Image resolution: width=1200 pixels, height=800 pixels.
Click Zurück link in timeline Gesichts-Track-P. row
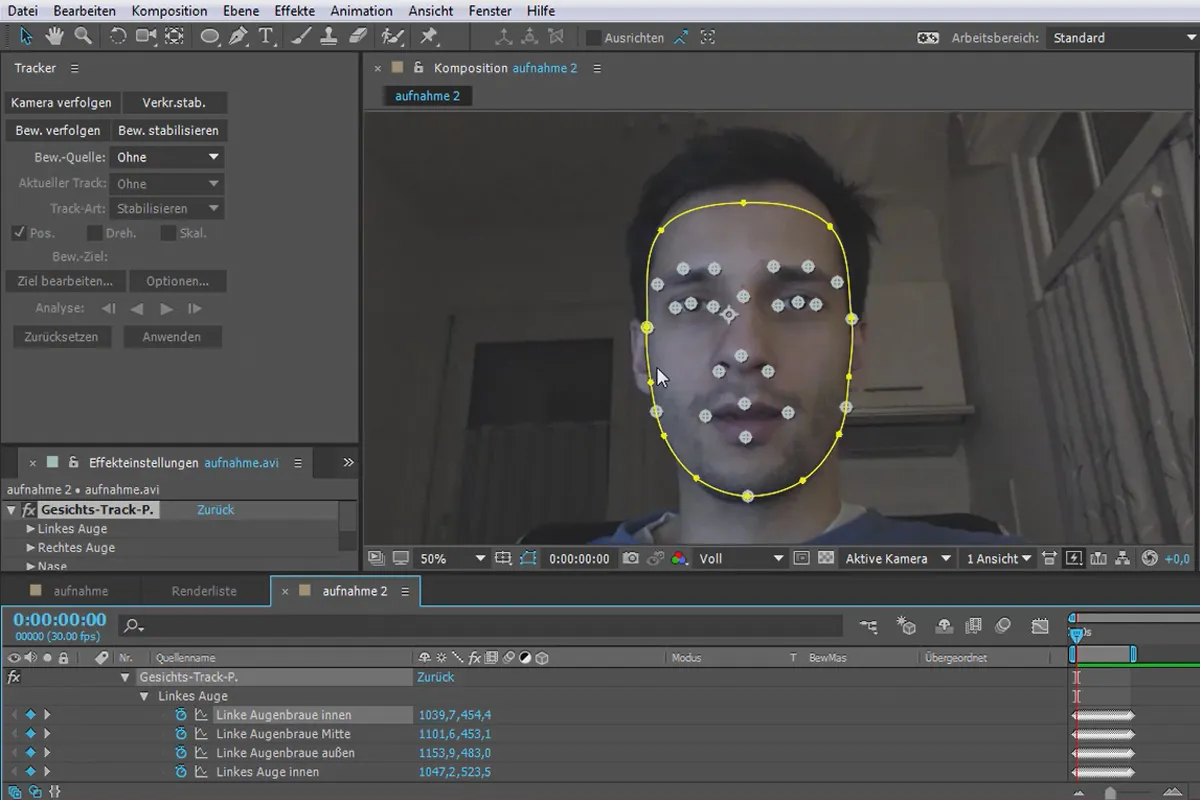click(x=435, y=677)
